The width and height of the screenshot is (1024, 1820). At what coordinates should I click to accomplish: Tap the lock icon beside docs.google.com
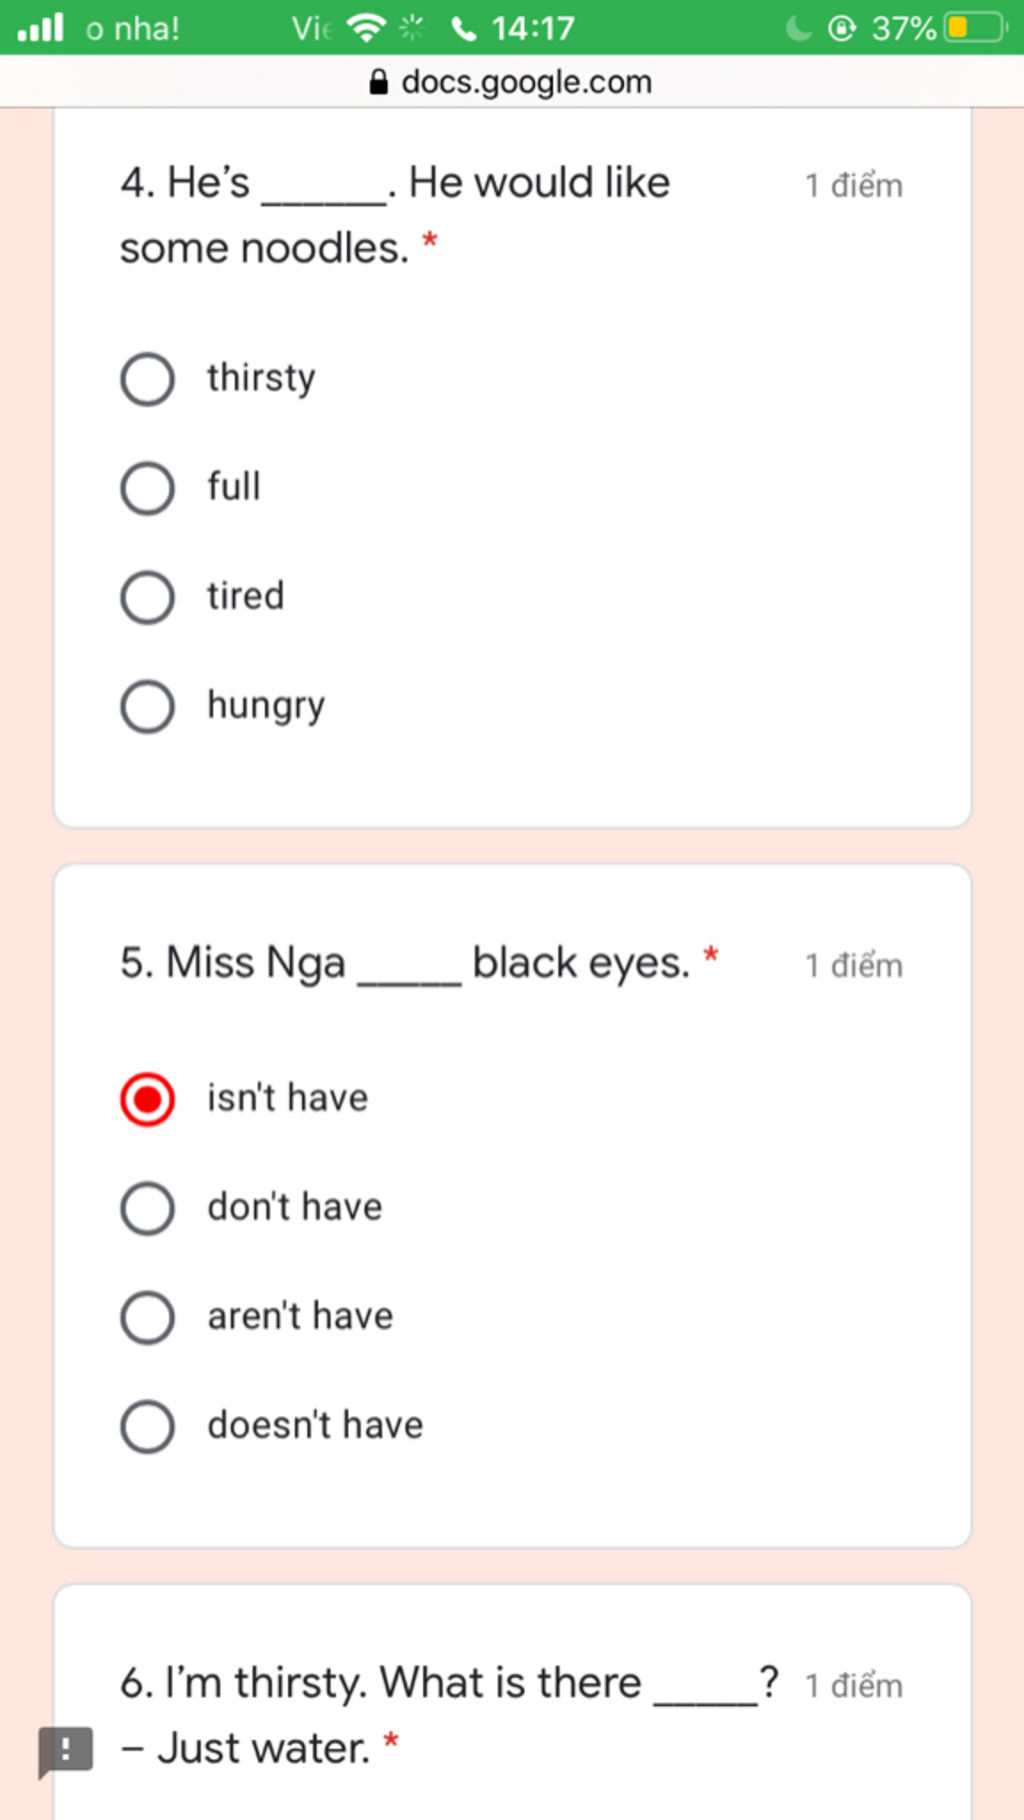coord(378,82)
